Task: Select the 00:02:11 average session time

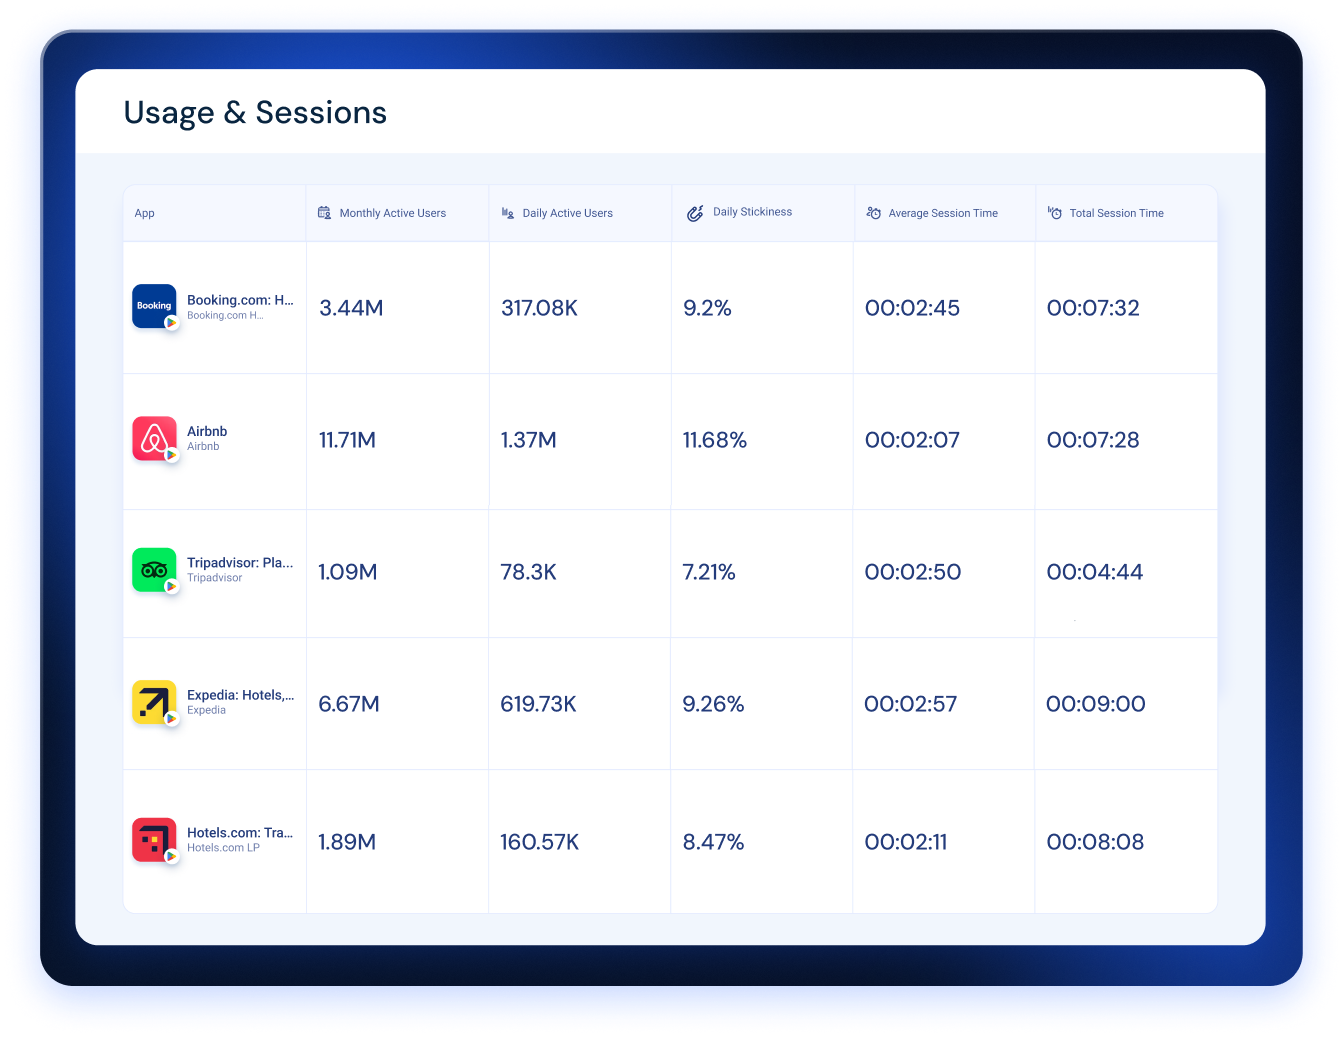Action: click(x=906, y=842)
